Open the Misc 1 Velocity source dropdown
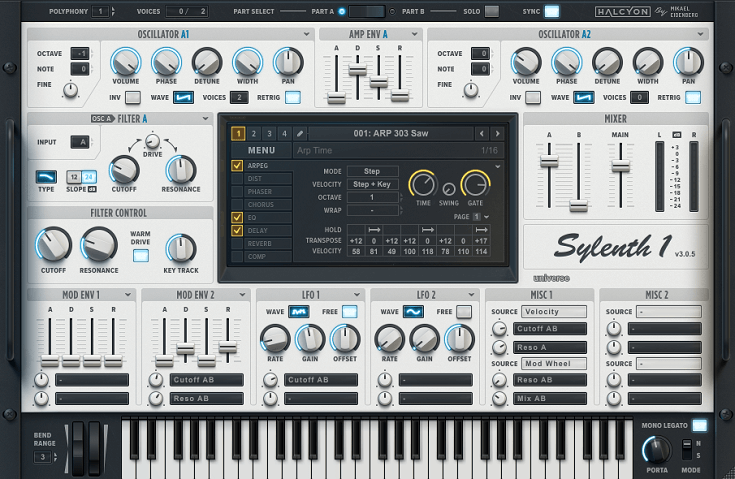Screen dimensions: 735x479 coord(554,312)
